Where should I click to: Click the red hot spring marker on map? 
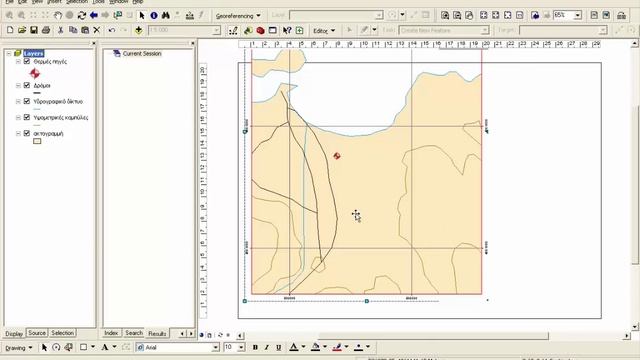[337, 156]
